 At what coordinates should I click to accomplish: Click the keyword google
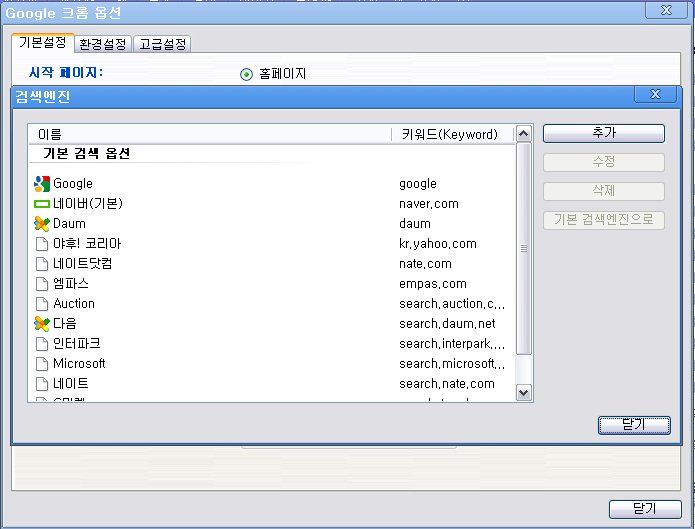pos(418,184)
